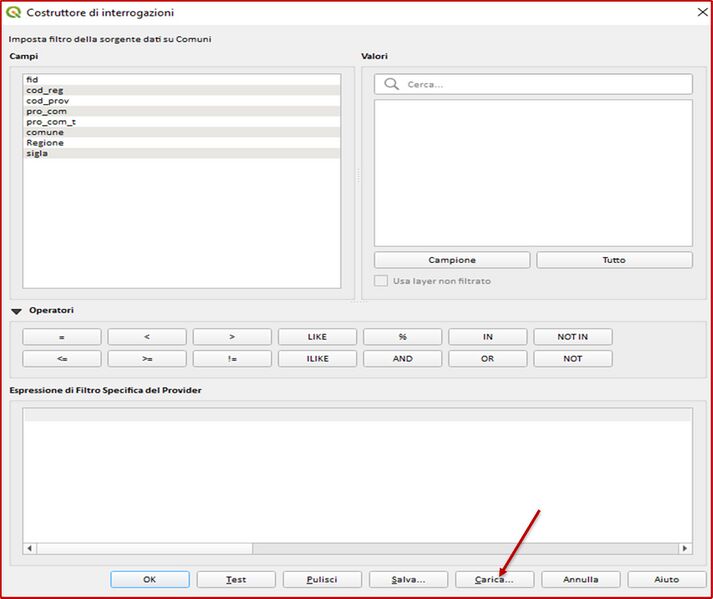
Task: Clear the expression with Pulisci
Action: pos(322,579)
